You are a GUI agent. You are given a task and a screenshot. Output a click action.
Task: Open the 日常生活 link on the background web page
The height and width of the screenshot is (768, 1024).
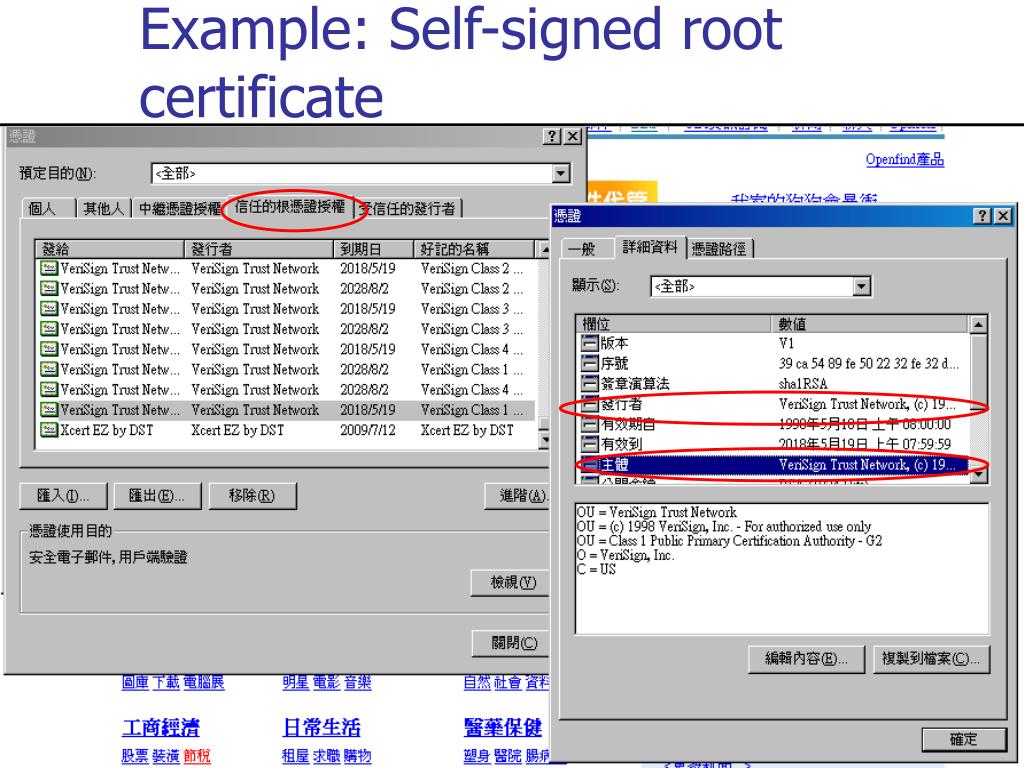[321, 727]
